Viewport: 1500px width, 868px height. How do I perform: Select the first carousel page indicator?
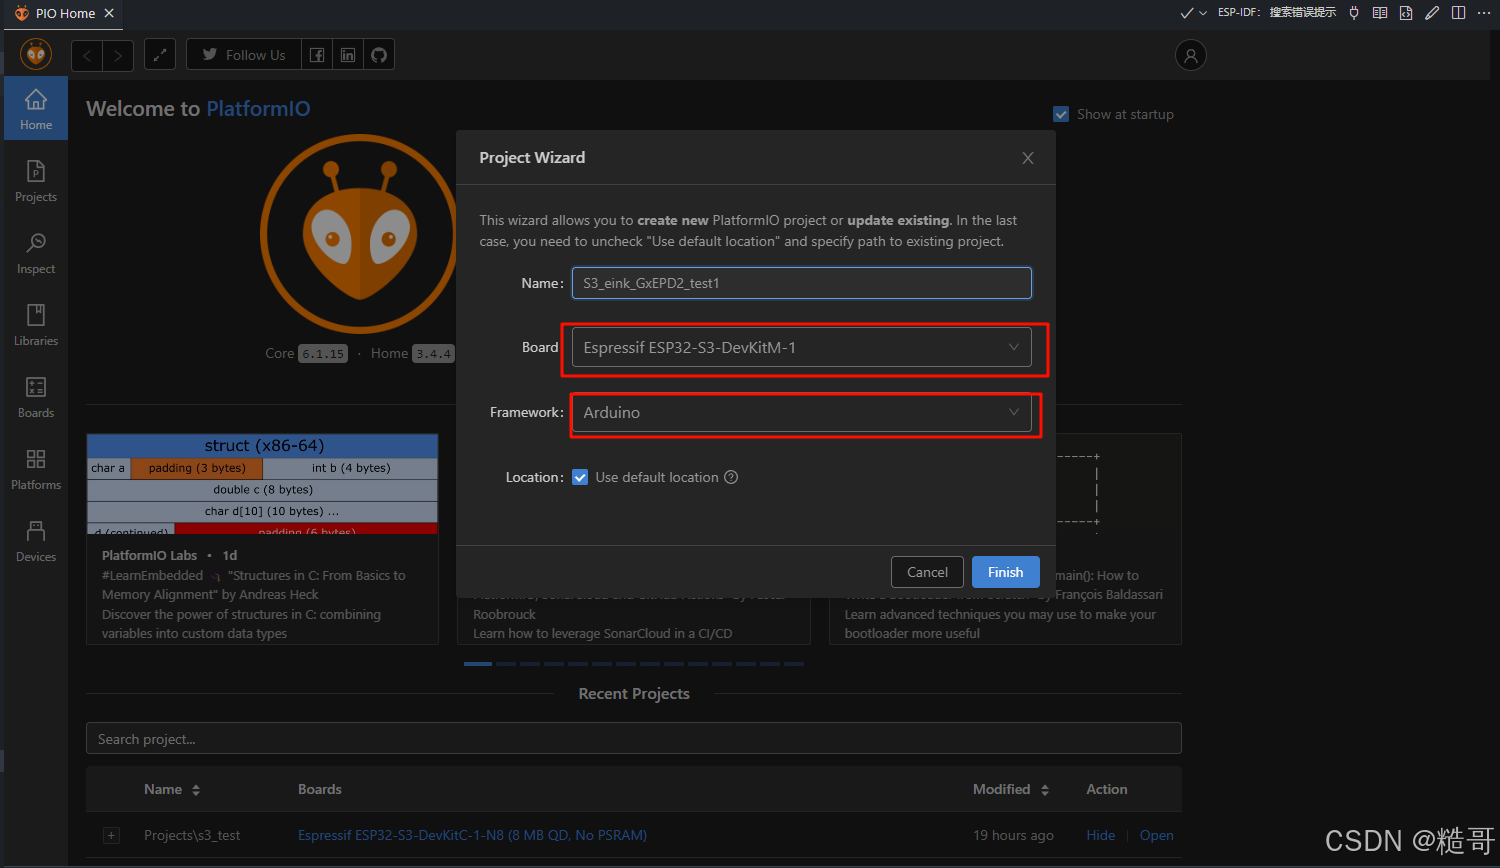478,664
